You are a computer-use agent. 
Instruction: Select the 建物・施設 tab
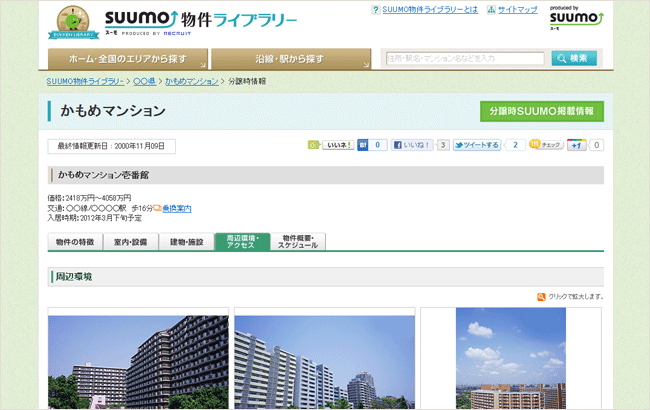[186, 242]
